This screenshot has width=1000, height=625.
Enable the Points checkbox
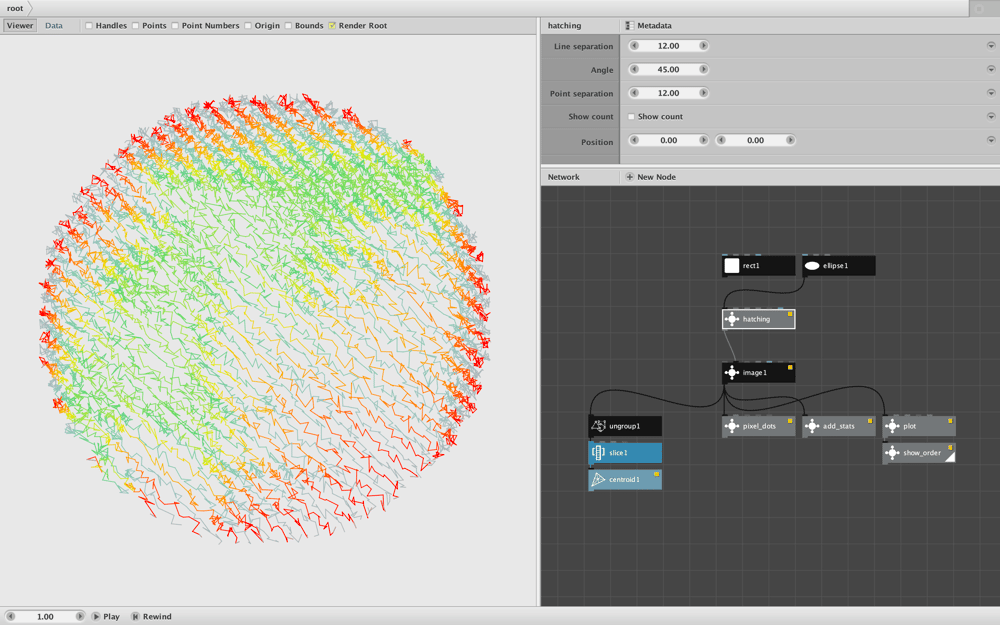tap(135, 26)
